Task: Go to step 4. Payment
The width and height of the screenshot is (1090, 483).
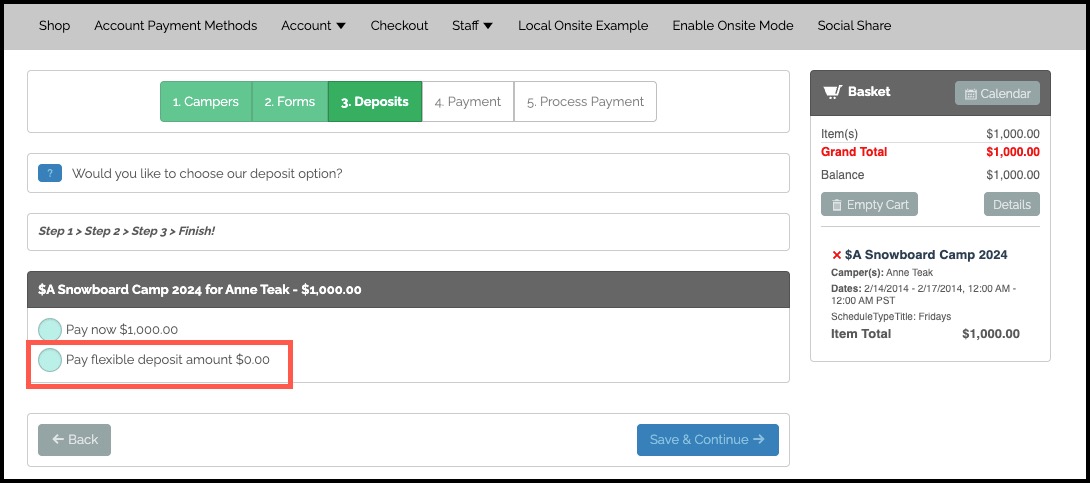Action: [x=468, y=101]
